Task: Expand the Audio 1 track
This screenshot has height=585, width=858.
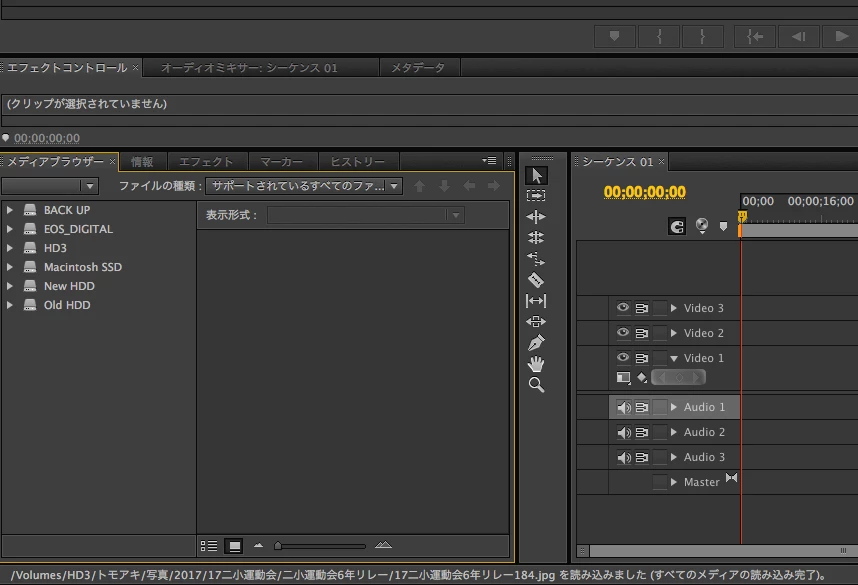Action: 674,407
